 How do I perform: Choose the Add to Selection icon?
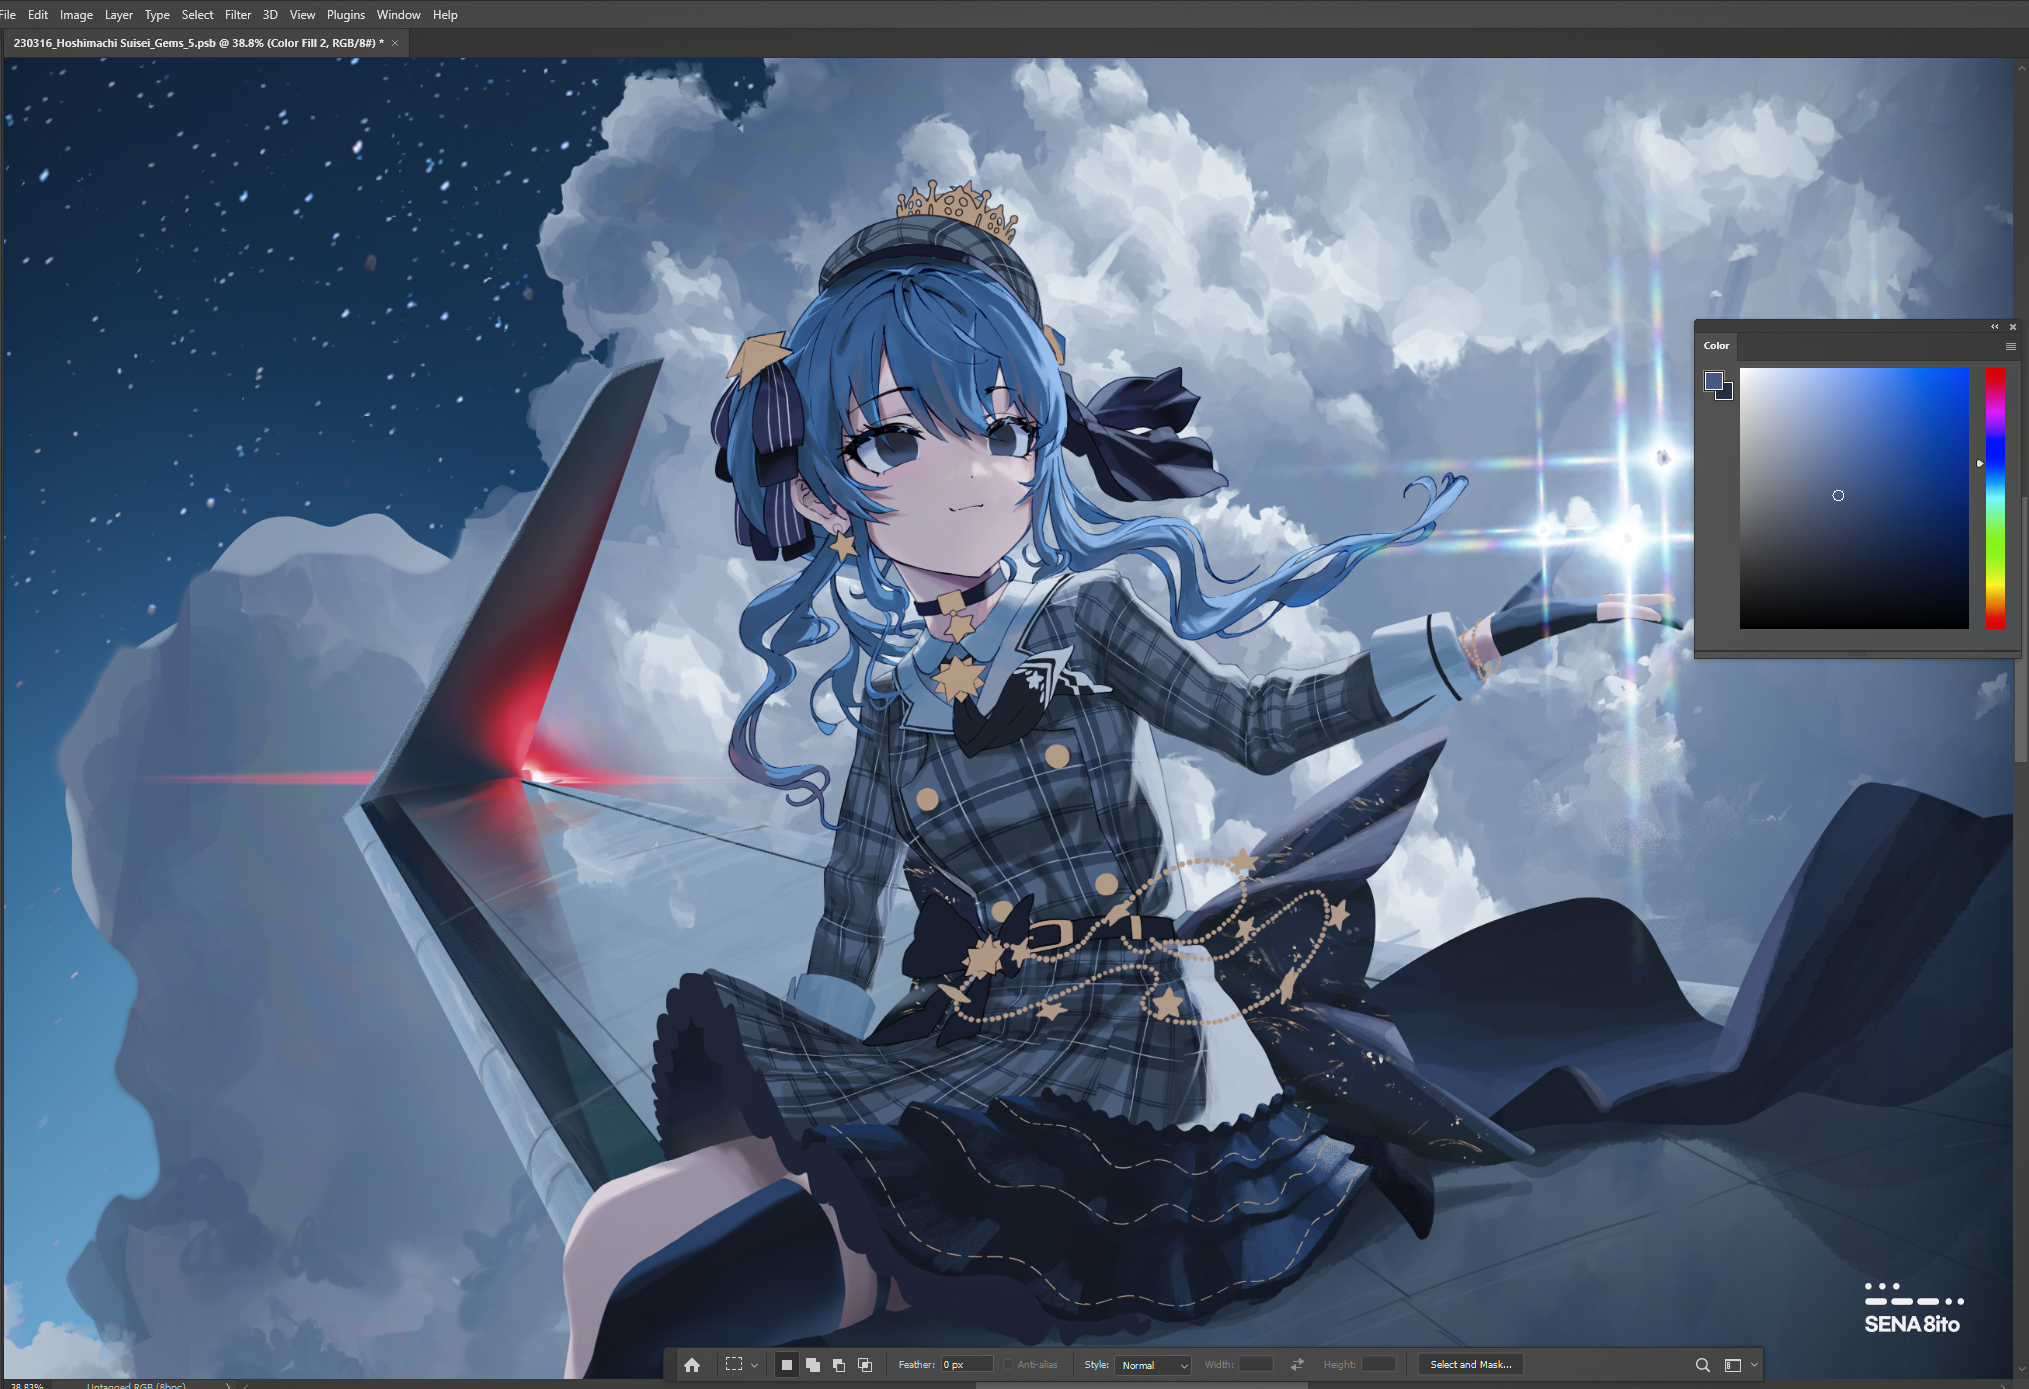[x=813, y=1364]
